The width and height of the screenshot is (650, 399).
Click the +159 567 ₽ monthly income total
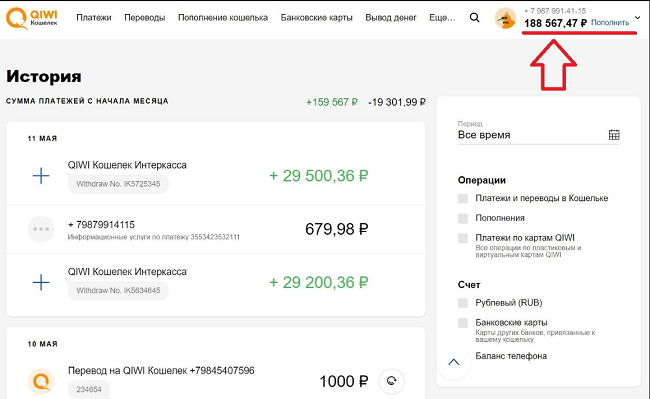tap(332, 102)
